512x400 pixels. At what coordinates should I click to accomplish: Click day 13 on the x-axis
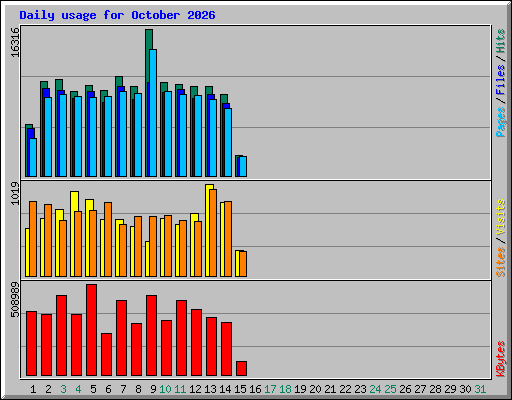click(x=210, y=389)
